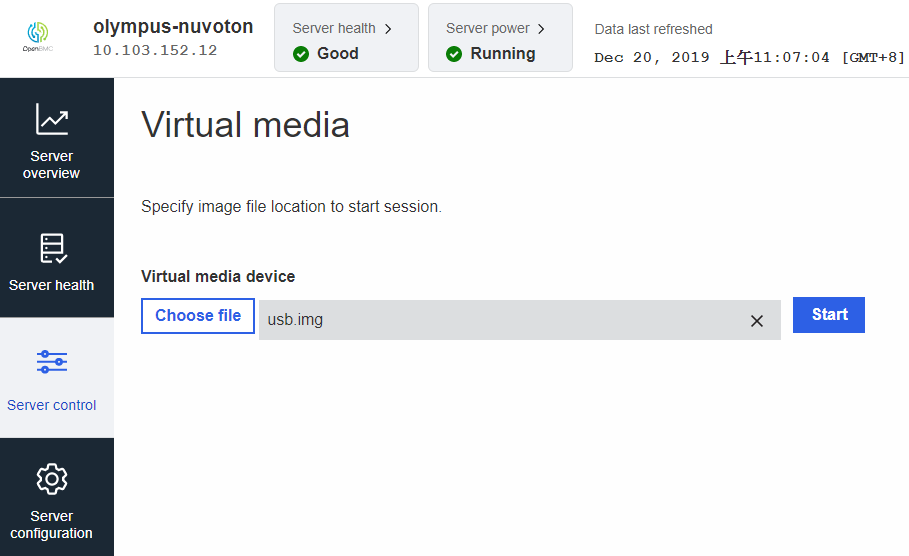Select the Server control sliders icon
The height and width of the screenshot is (556, 909).
click(x=52, y=362)
